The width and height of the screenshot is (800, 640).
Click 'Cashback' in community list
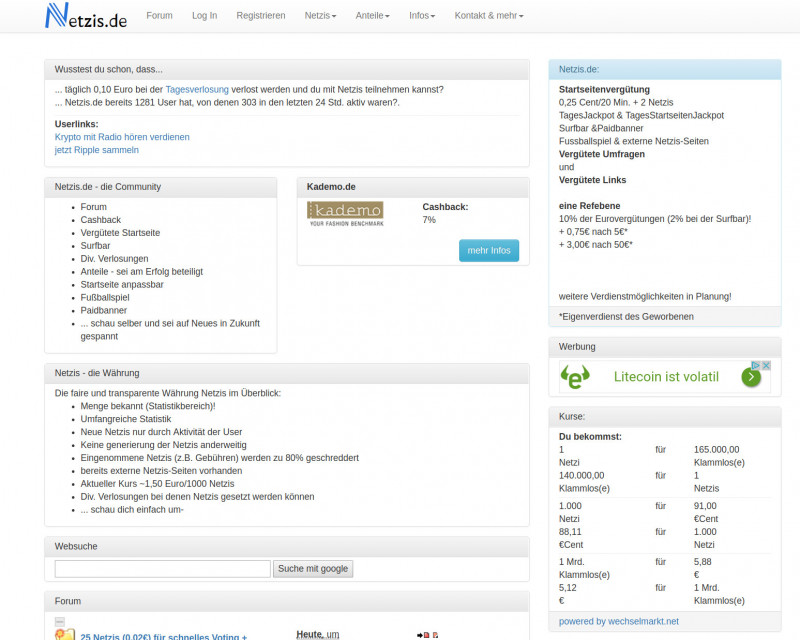point(101,219)
